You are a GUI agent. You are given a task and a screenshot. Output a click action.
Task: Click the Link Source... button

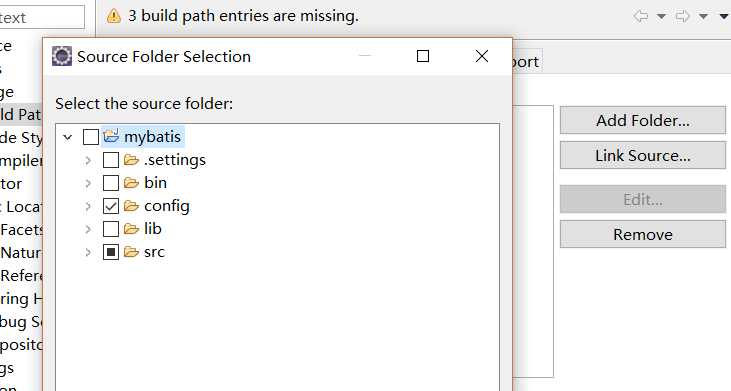tap(643, 155)
